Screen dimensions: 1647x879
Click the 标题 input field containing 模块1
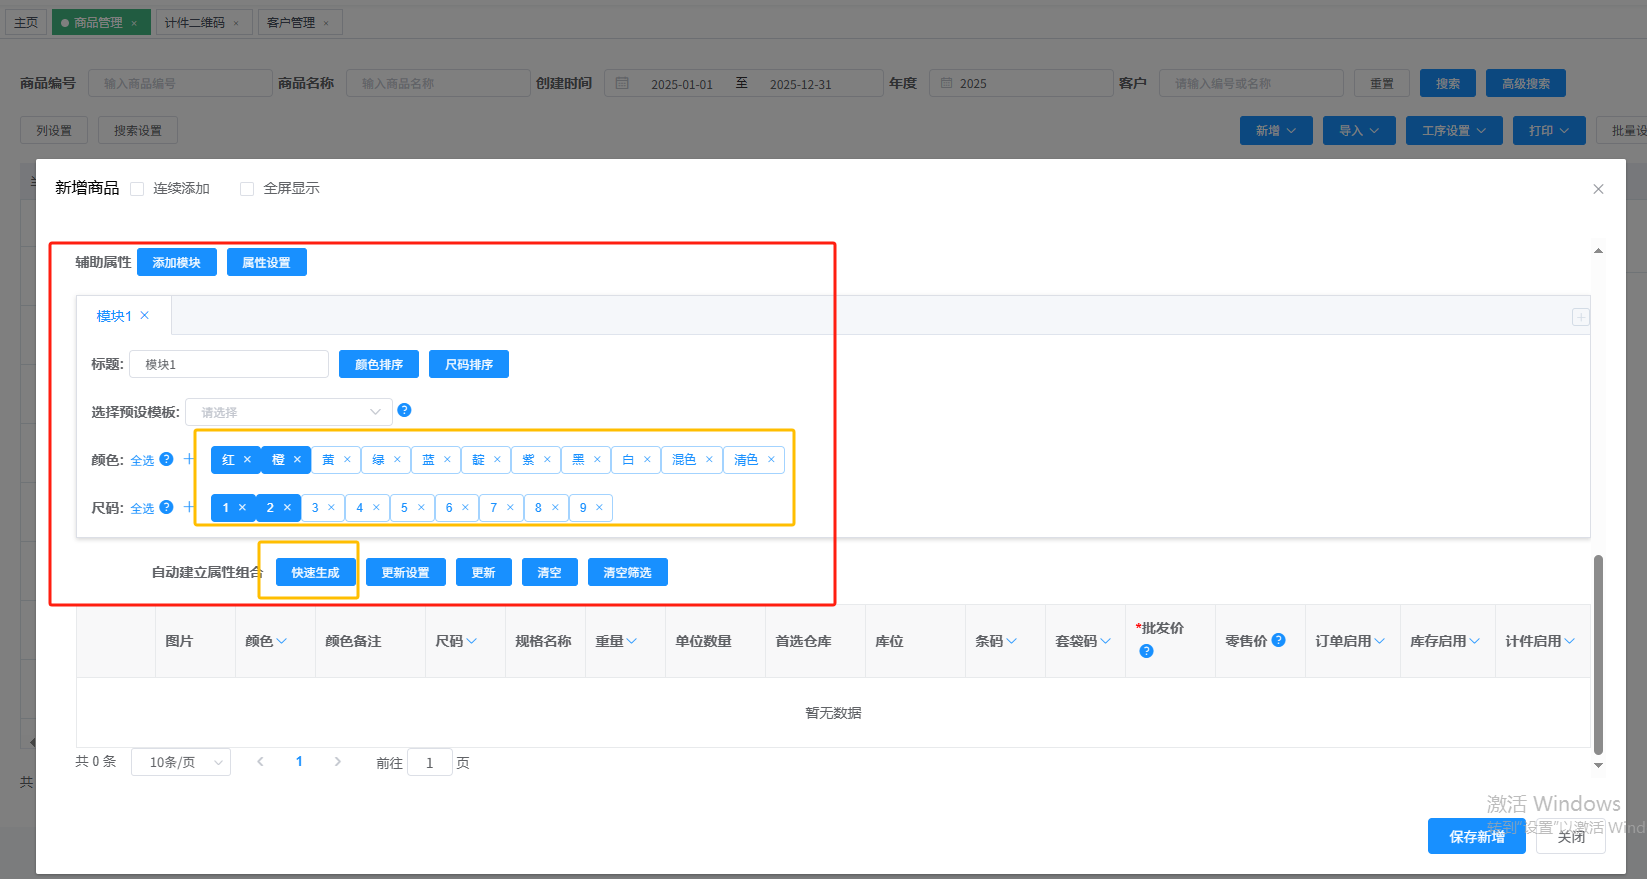coord(229,364)
